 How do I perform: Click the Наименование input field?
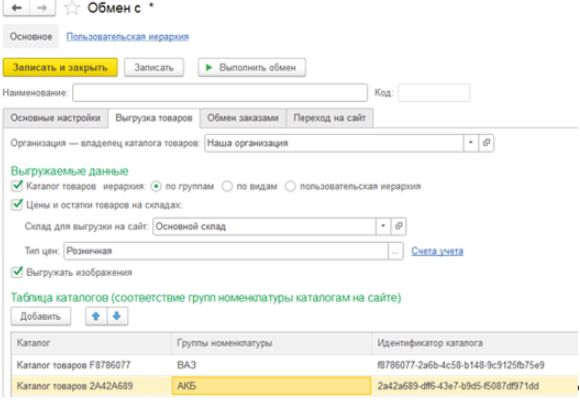[220, 93]
